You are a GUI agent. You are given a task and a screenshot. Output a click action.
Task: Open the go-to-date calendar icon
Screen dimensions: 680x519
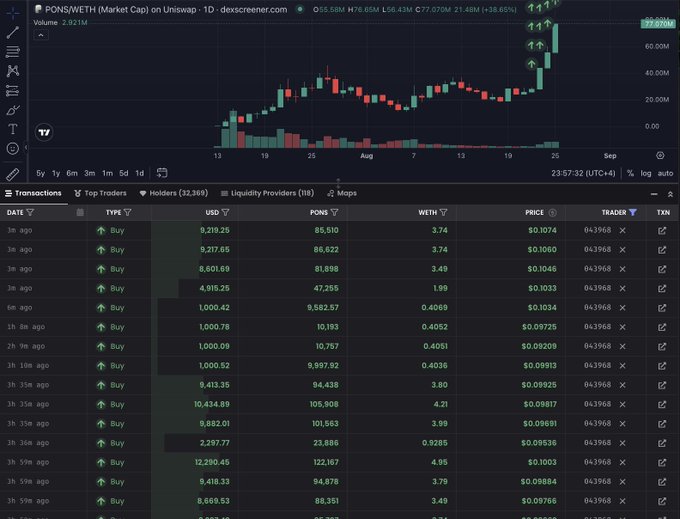(162, 173)
